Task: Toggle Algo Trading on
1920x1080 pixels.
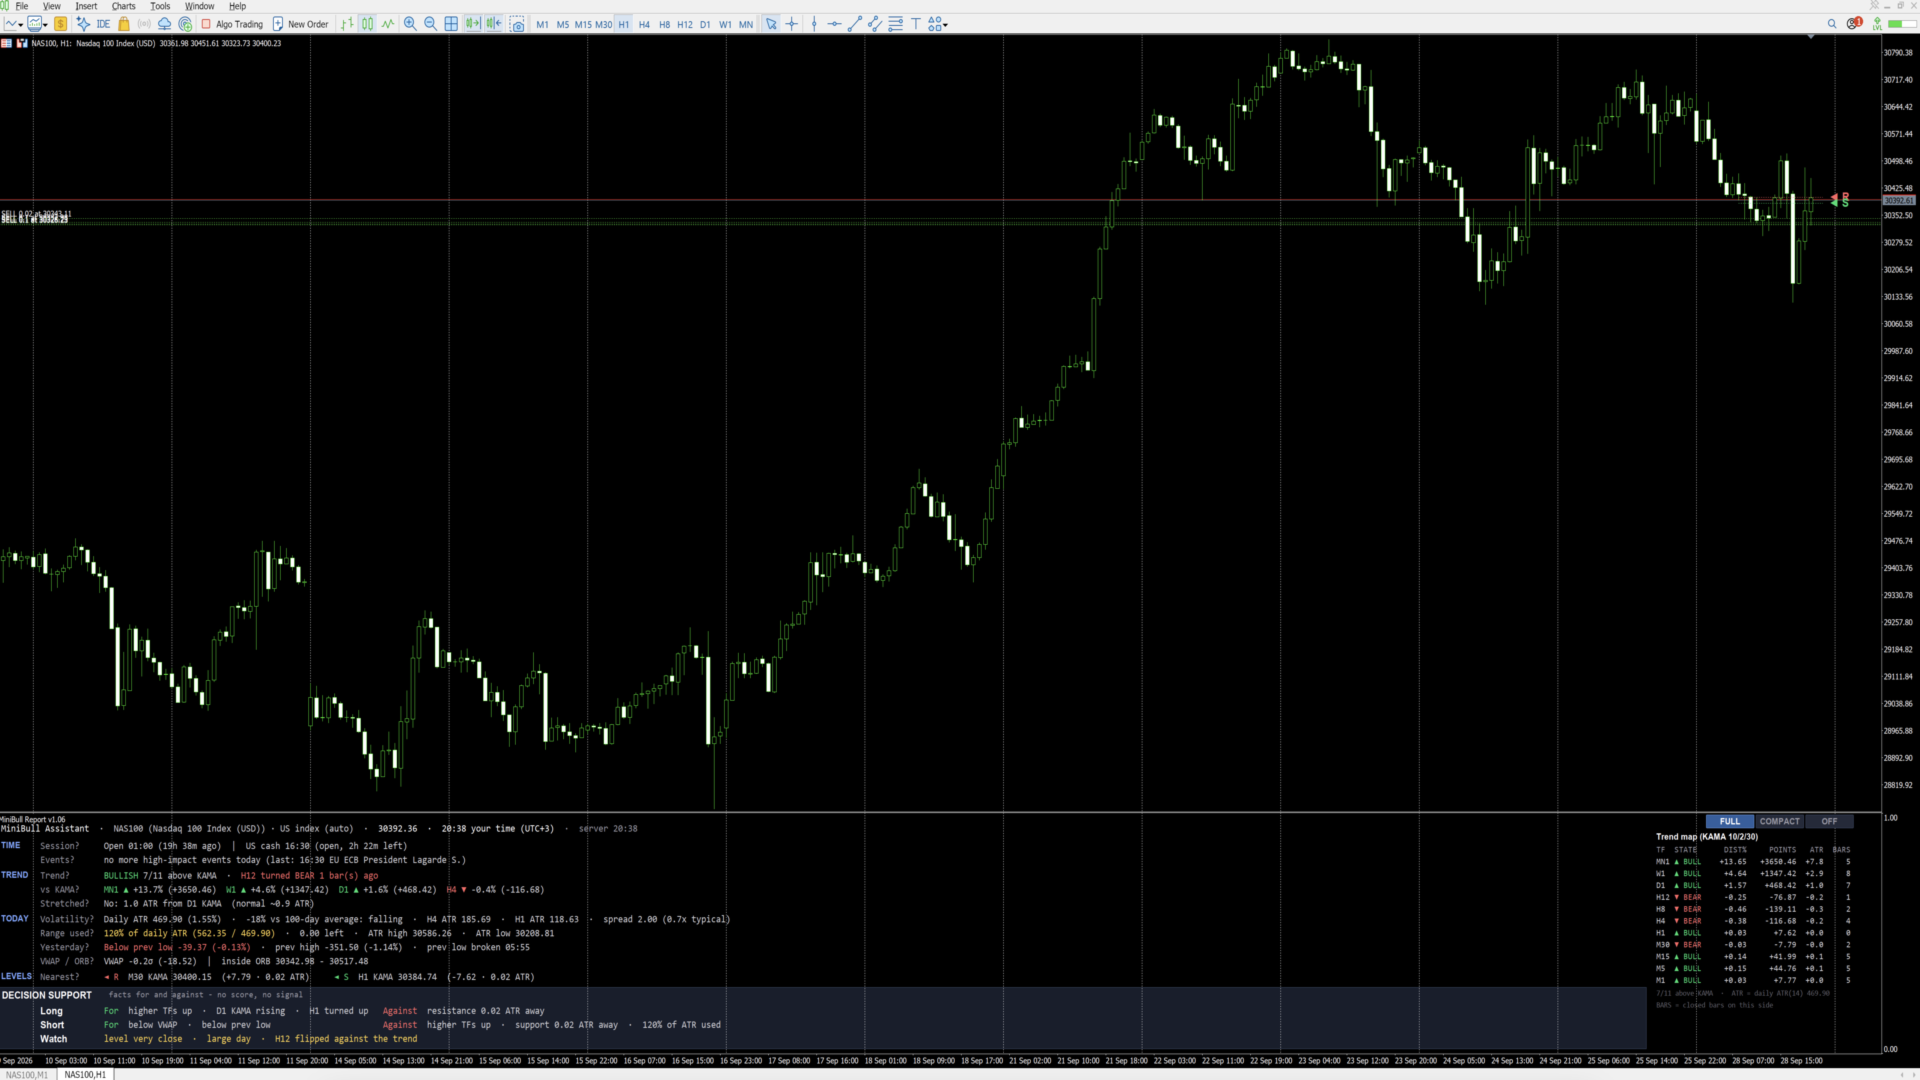Action: 232,24
